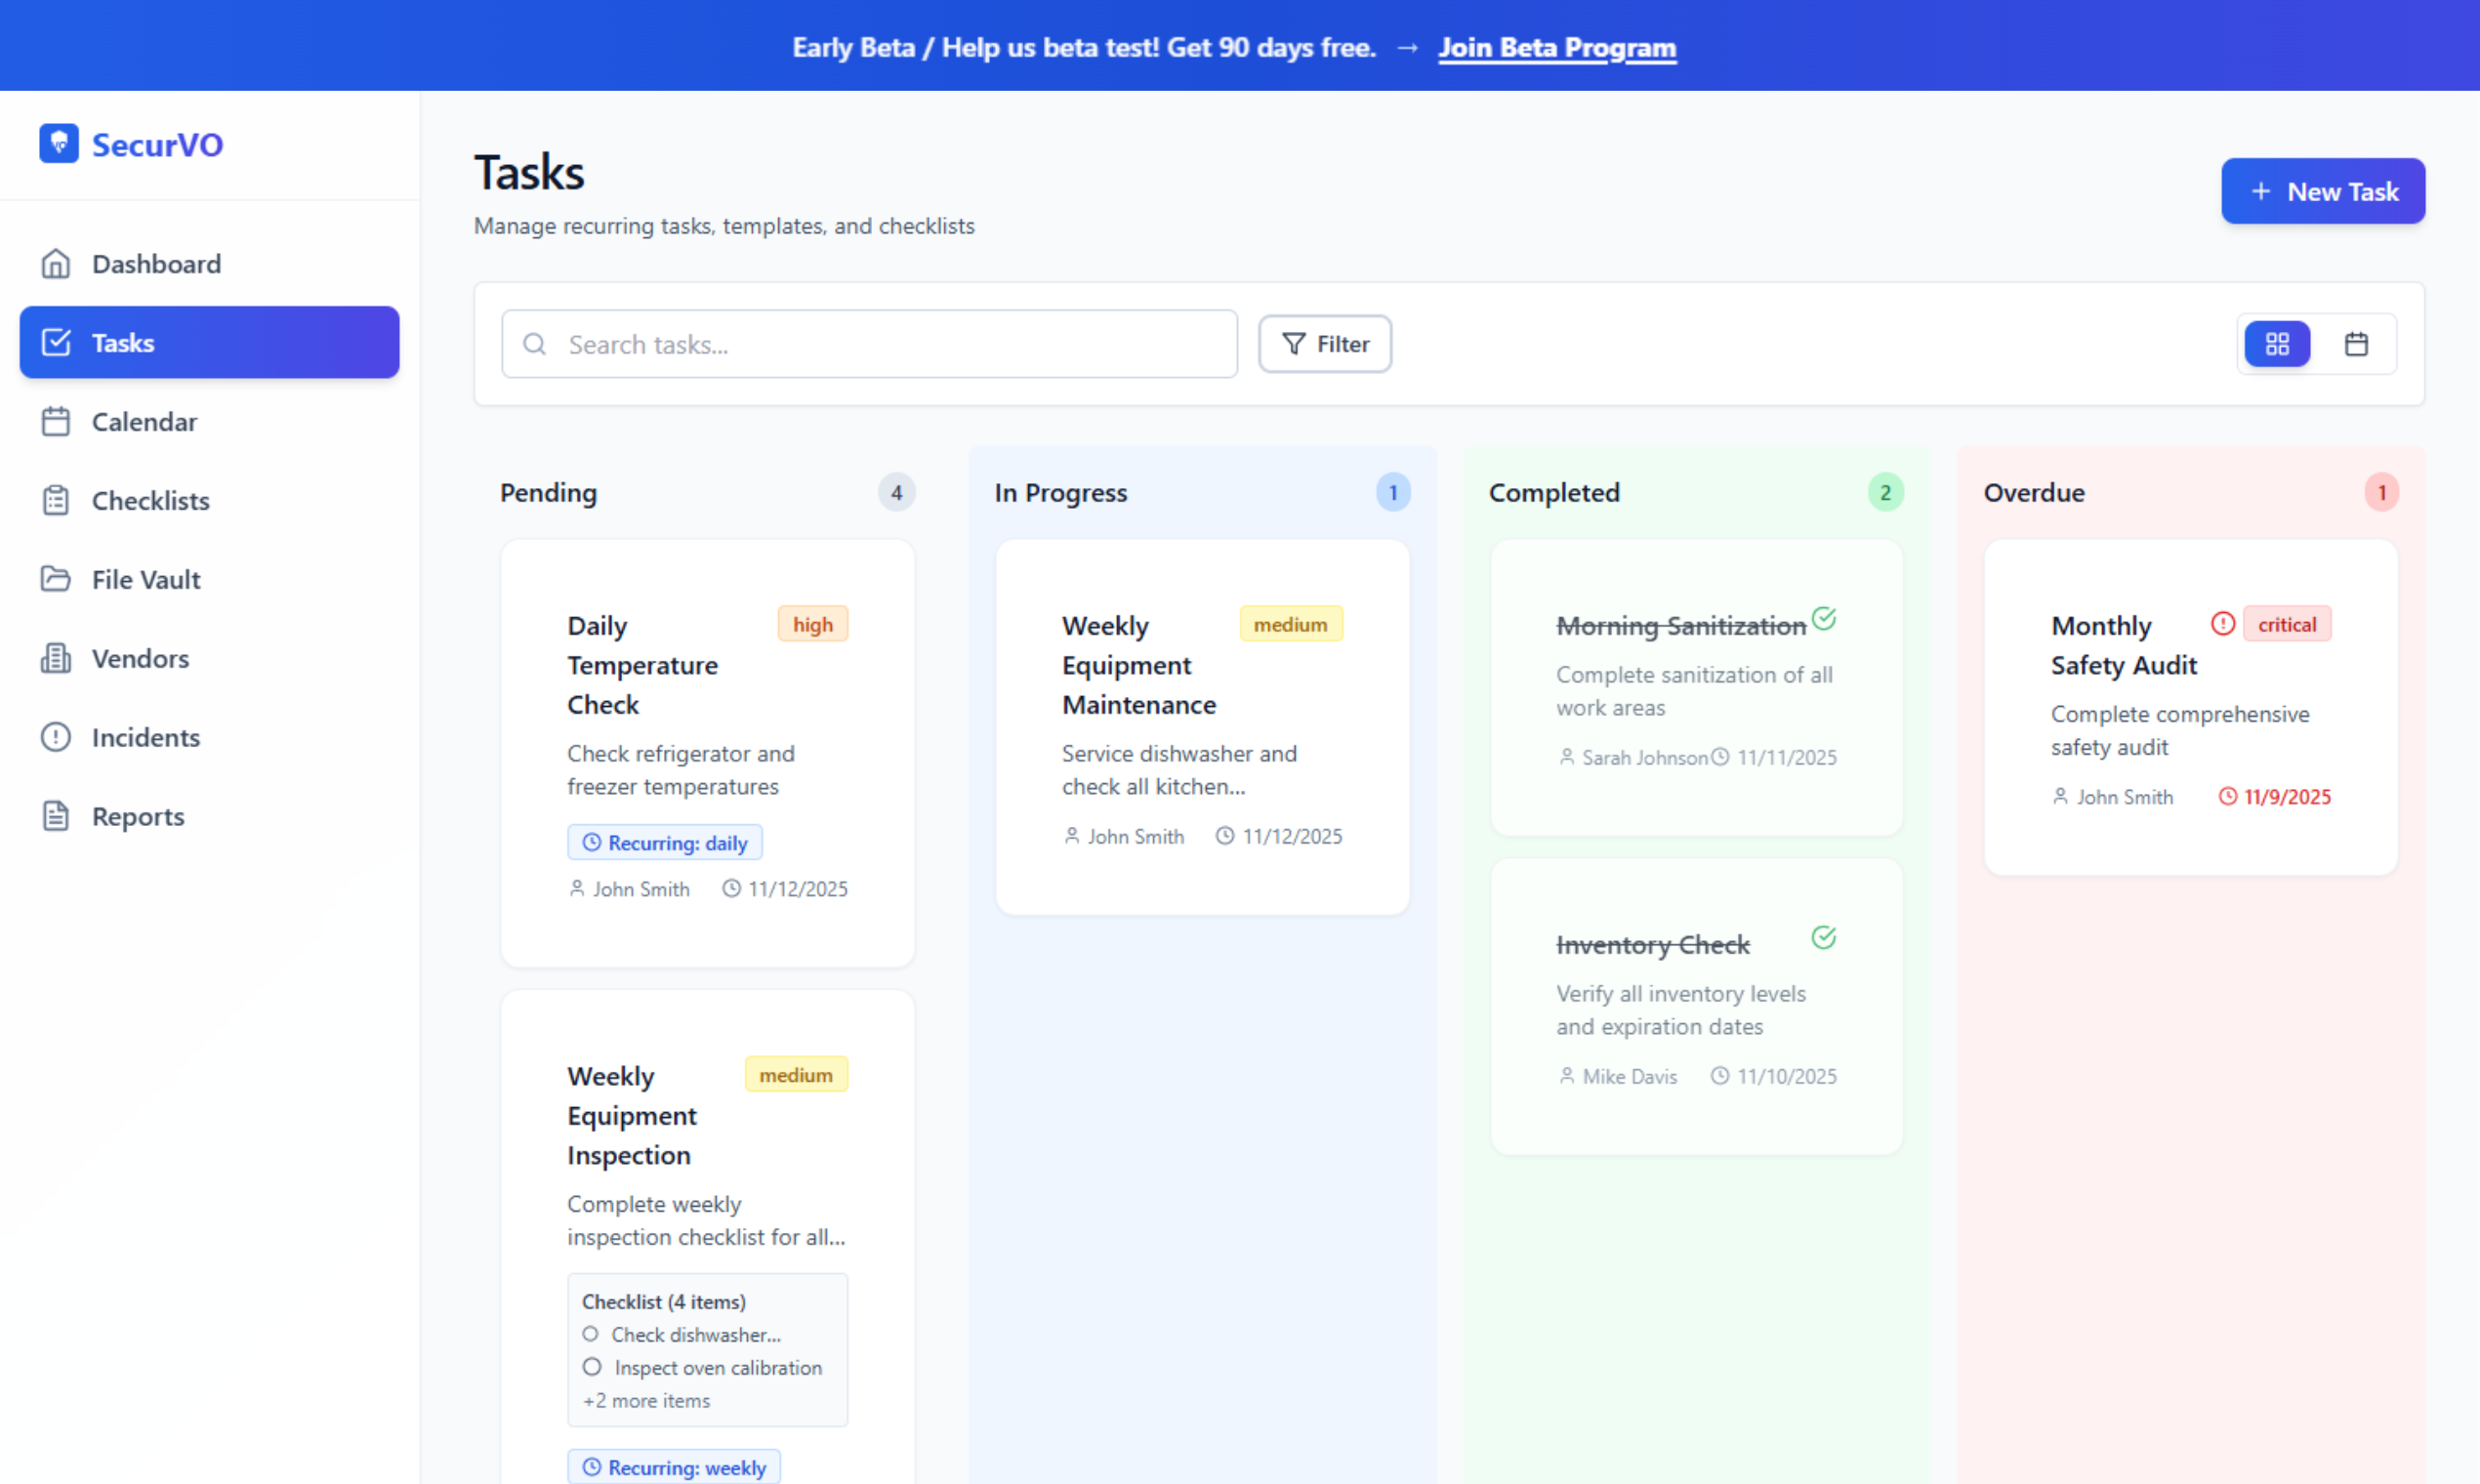The height and width of the screenshot is (1484, 2480).
Task: Open the Filter options
Action: (1325, 343)
